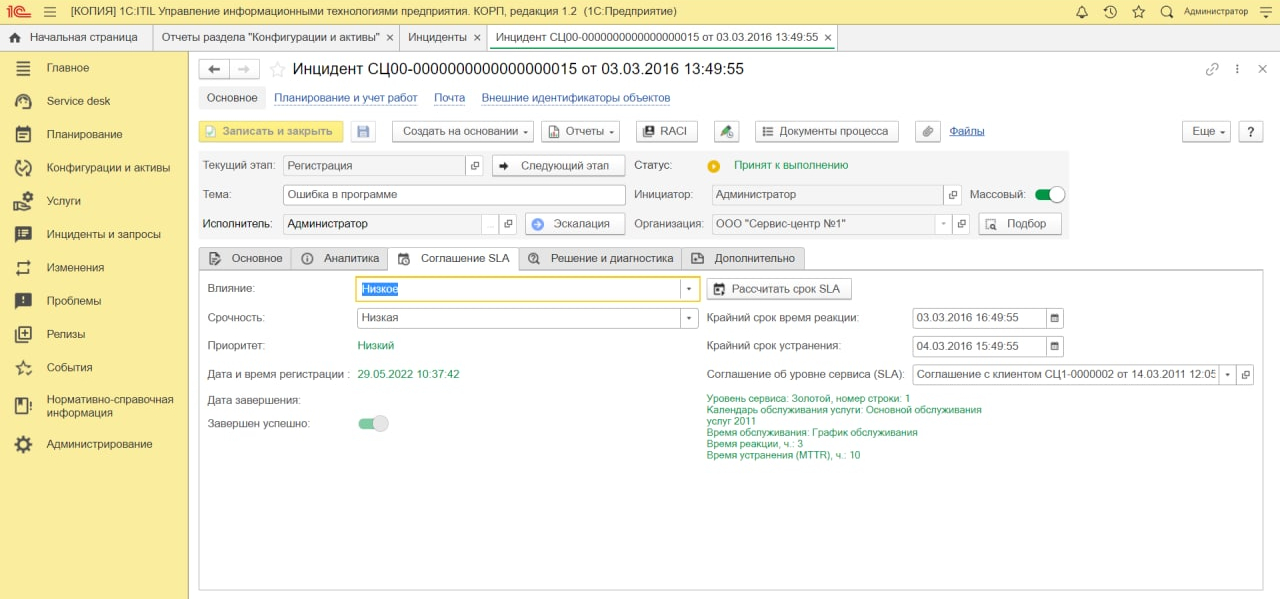Open Конфигурации и активы sidebar section
This screenshot has width=1280, height=599.
point(94,167)
